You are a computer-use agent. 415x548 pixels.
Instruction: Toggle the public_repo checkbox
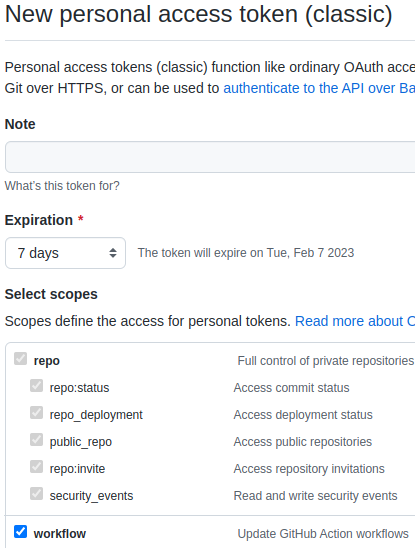point(36,440)
